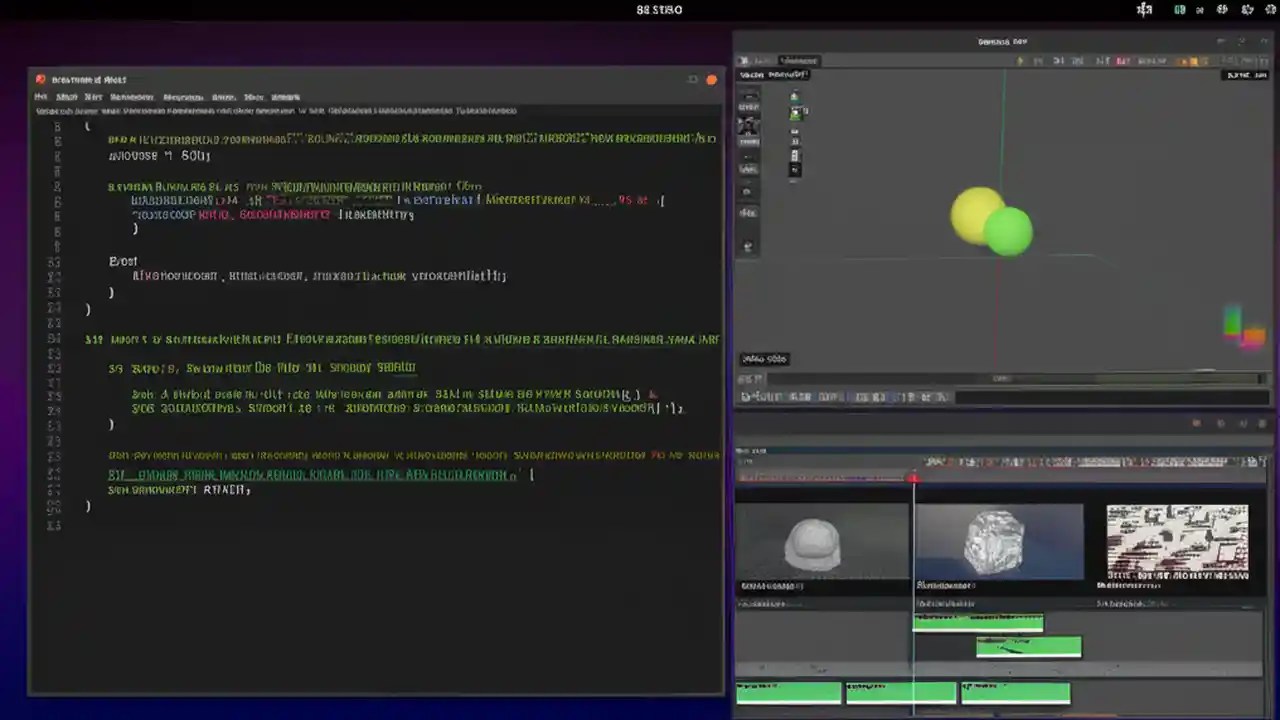Click the green play icon in the viewport header
The image size is (1280, 720).
coord(1018,61)
